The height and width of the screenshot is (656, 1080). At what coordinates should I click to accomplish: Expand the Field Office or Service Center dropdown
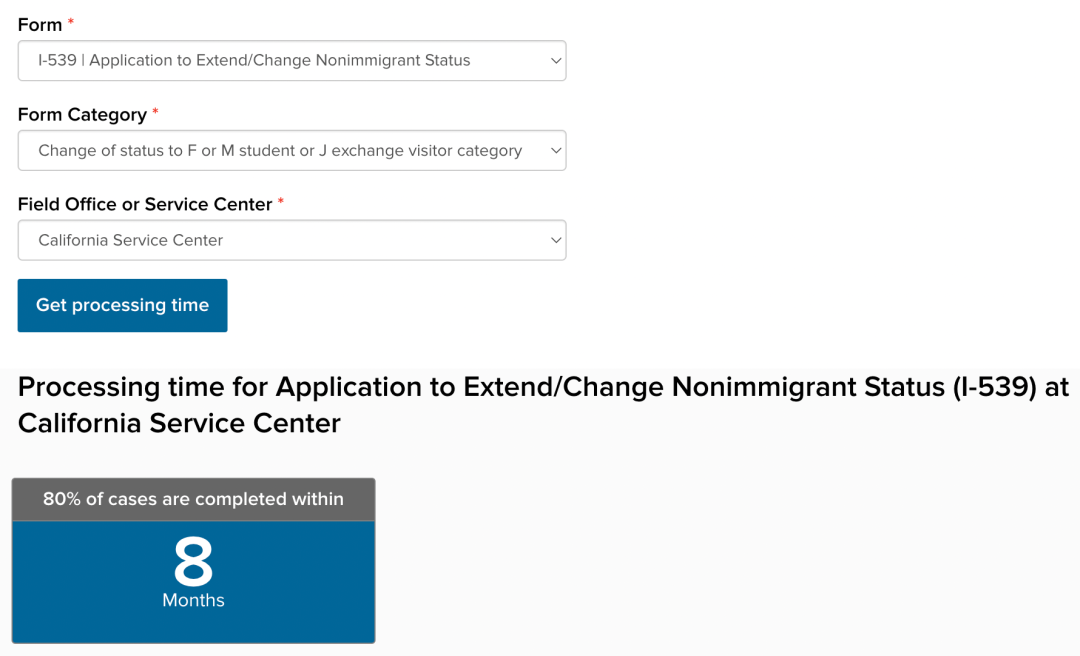click(x=291, y=241)
